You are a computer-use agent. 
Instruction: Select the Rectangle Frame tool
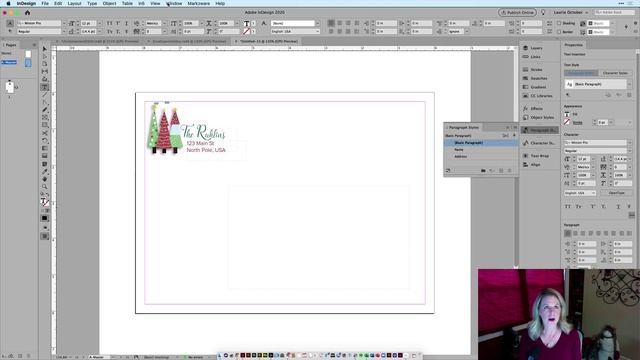pyautogui.click(x=45, y=118)
